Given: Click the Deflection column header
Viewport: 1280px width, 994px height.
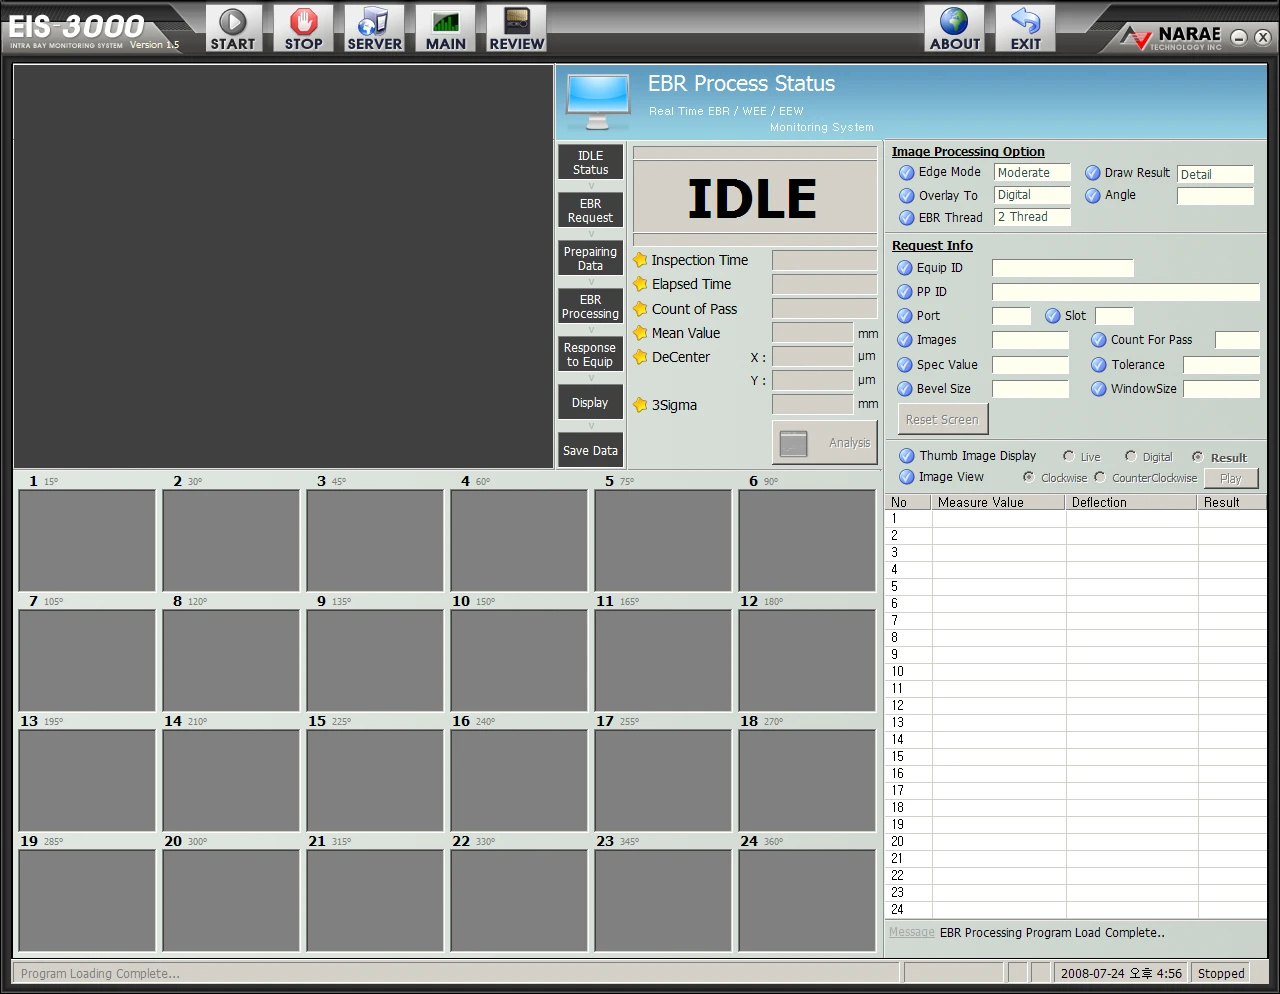Looking at the screenshot, I should coord(1132,502).
